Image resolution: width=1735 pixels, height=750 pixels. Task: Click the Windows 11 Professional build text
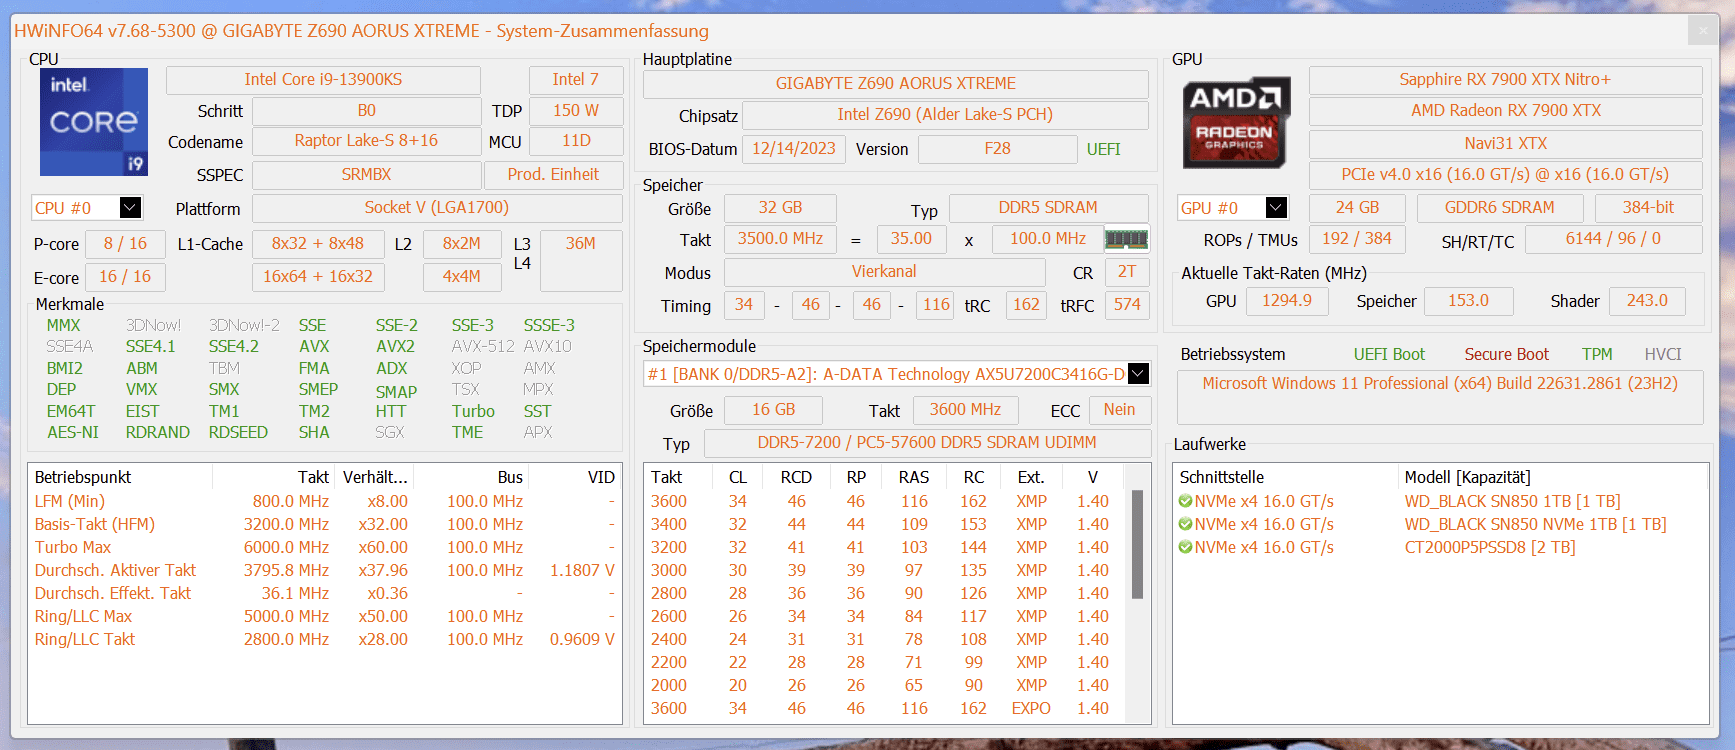coord(1440,384)
